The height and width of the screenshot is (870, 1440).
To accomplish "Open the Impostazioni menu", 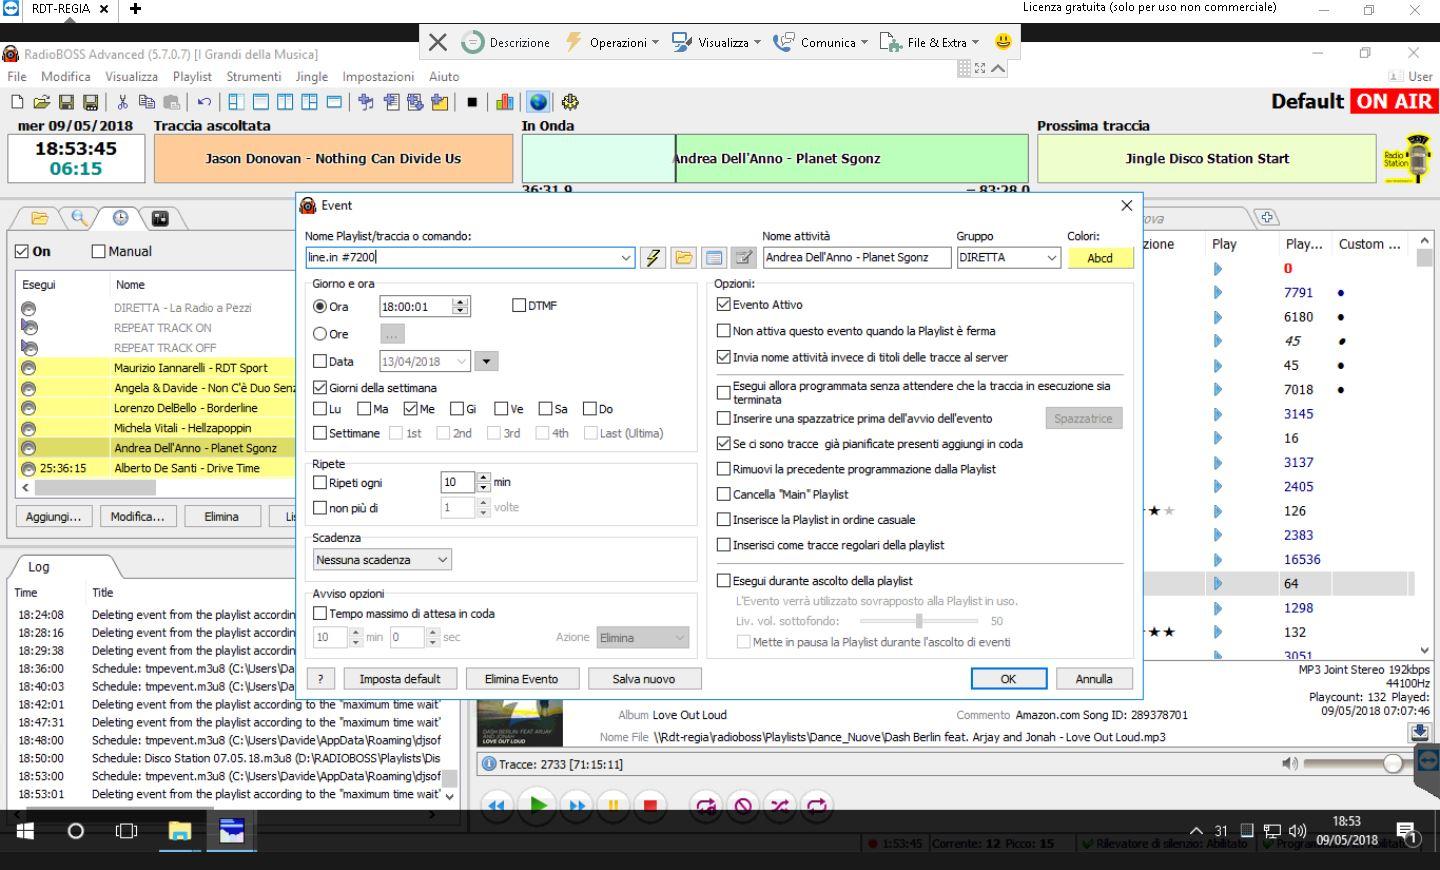I will click(x=378, y=76).
